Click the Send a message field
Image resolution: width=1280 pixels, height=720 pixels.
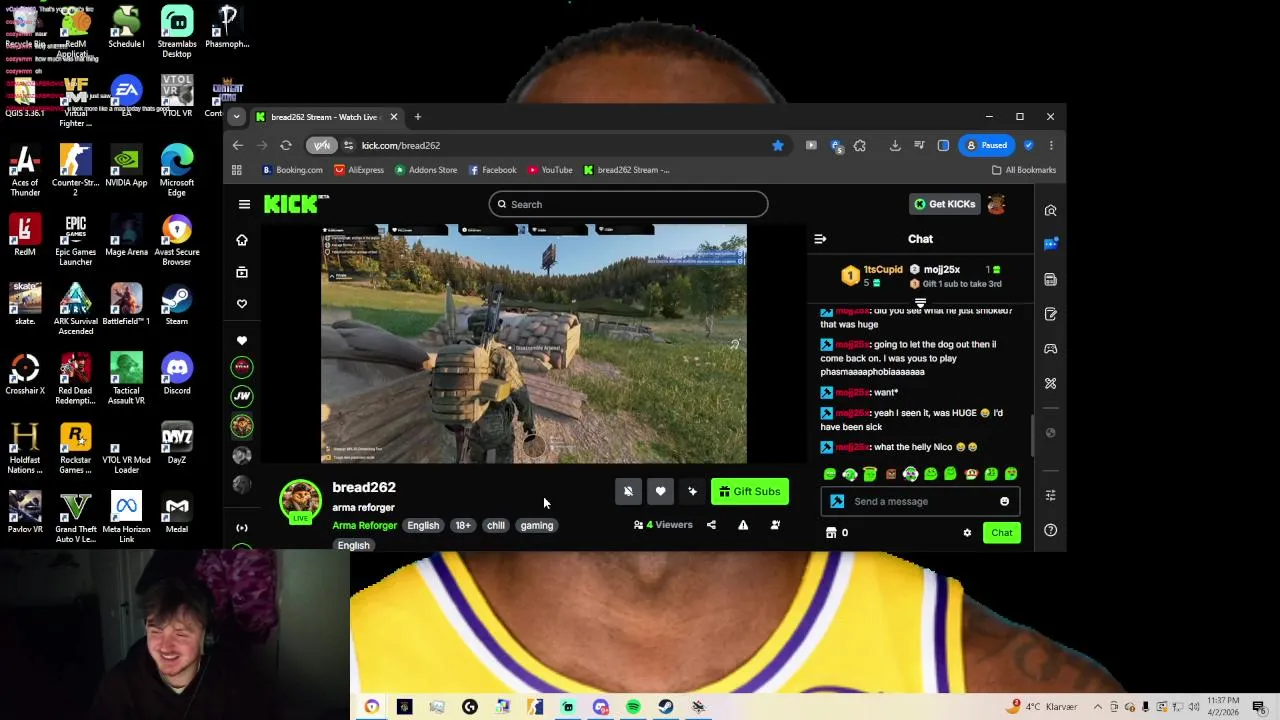coord(918,502)
